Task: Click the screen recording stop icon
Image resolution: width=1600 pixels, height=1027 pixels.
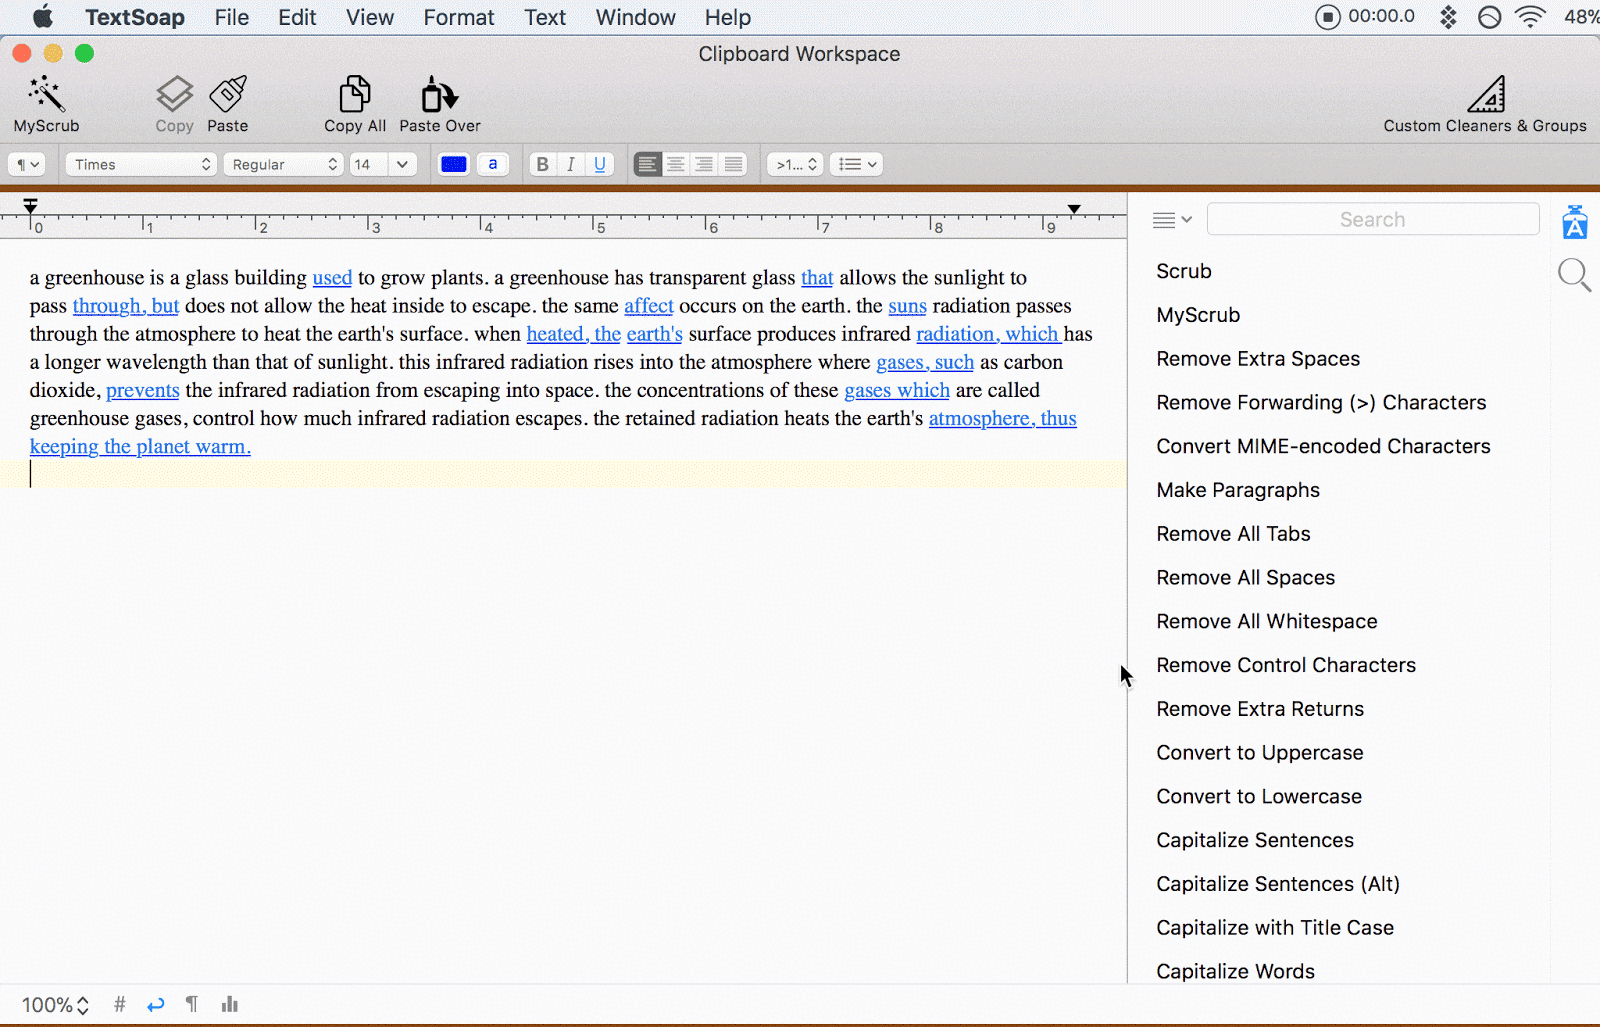Action: pyautogui.click(x=1327, y=17)
